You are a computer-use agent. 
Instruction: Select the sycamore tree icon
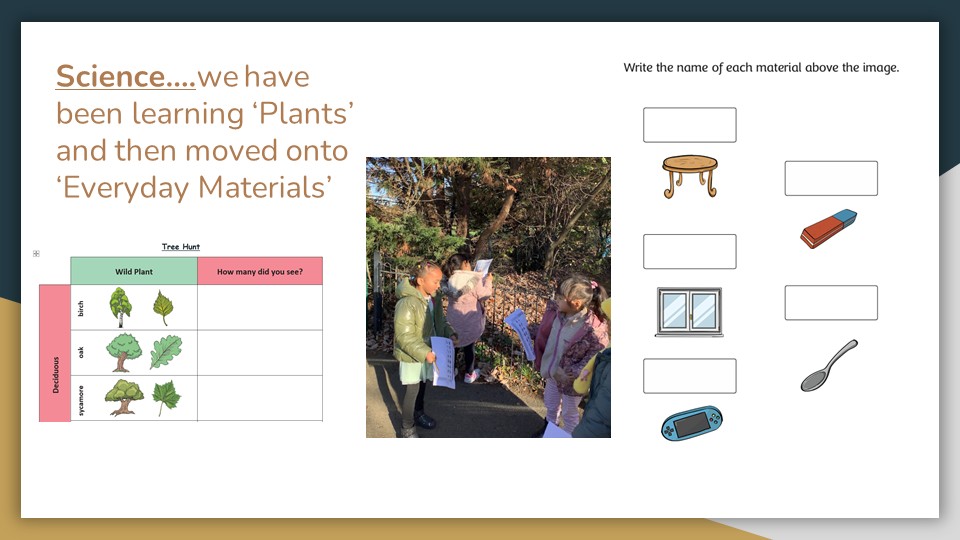point(124,397)
